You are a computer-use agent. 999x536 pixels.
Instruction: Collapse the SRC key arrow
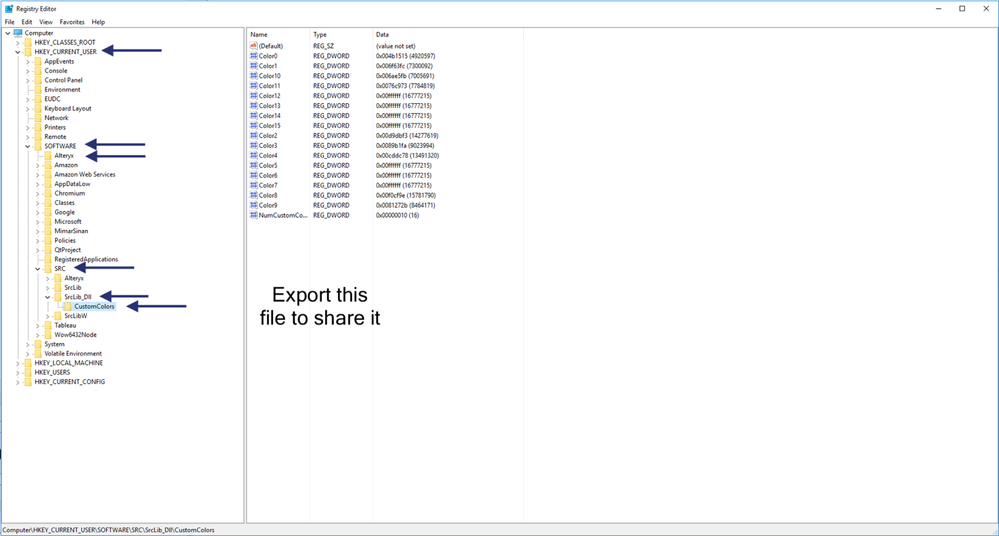38,269
